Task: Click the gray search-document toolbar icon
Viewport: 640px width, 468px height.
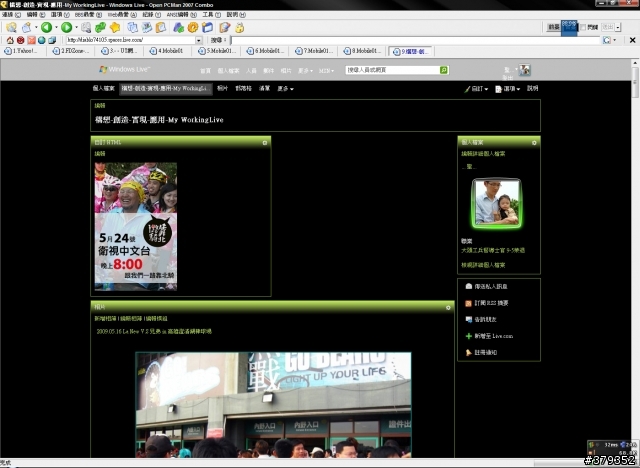Action: pyautogui.click(x=86, y=27)
